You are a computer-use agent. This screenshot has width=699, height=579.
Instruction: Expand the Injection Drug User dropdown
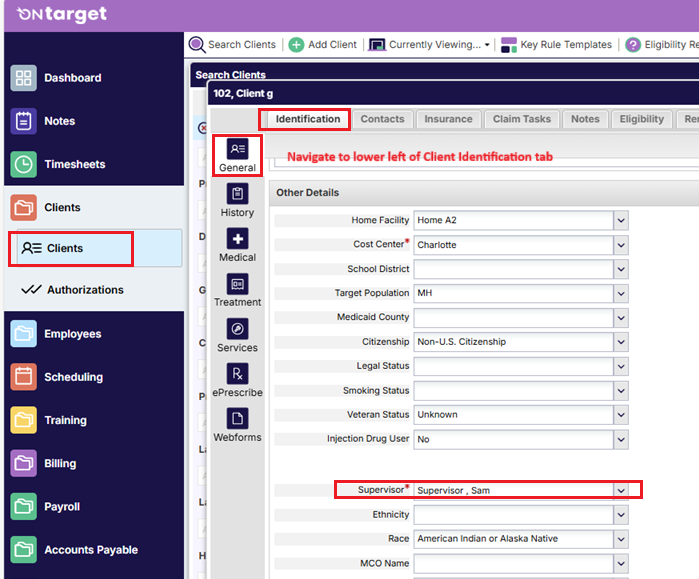(x=621, y=439)
